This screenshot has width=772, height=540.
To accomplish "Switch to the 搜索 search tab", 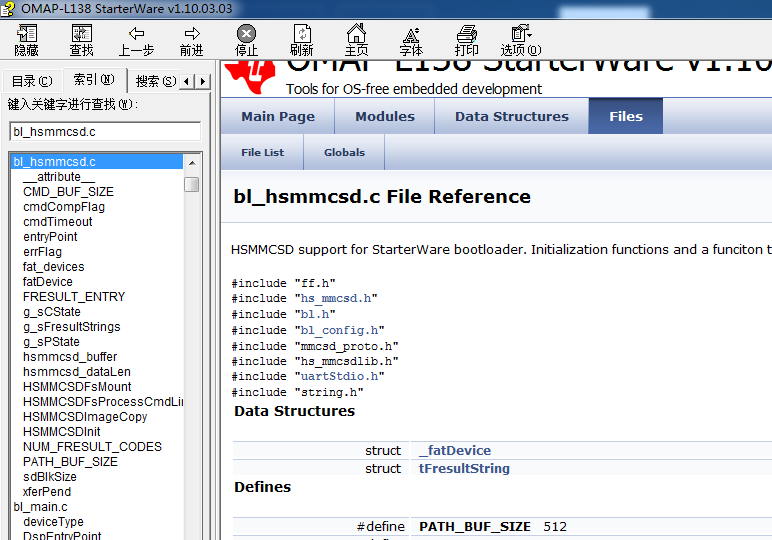I will click(x=156, y=81).
